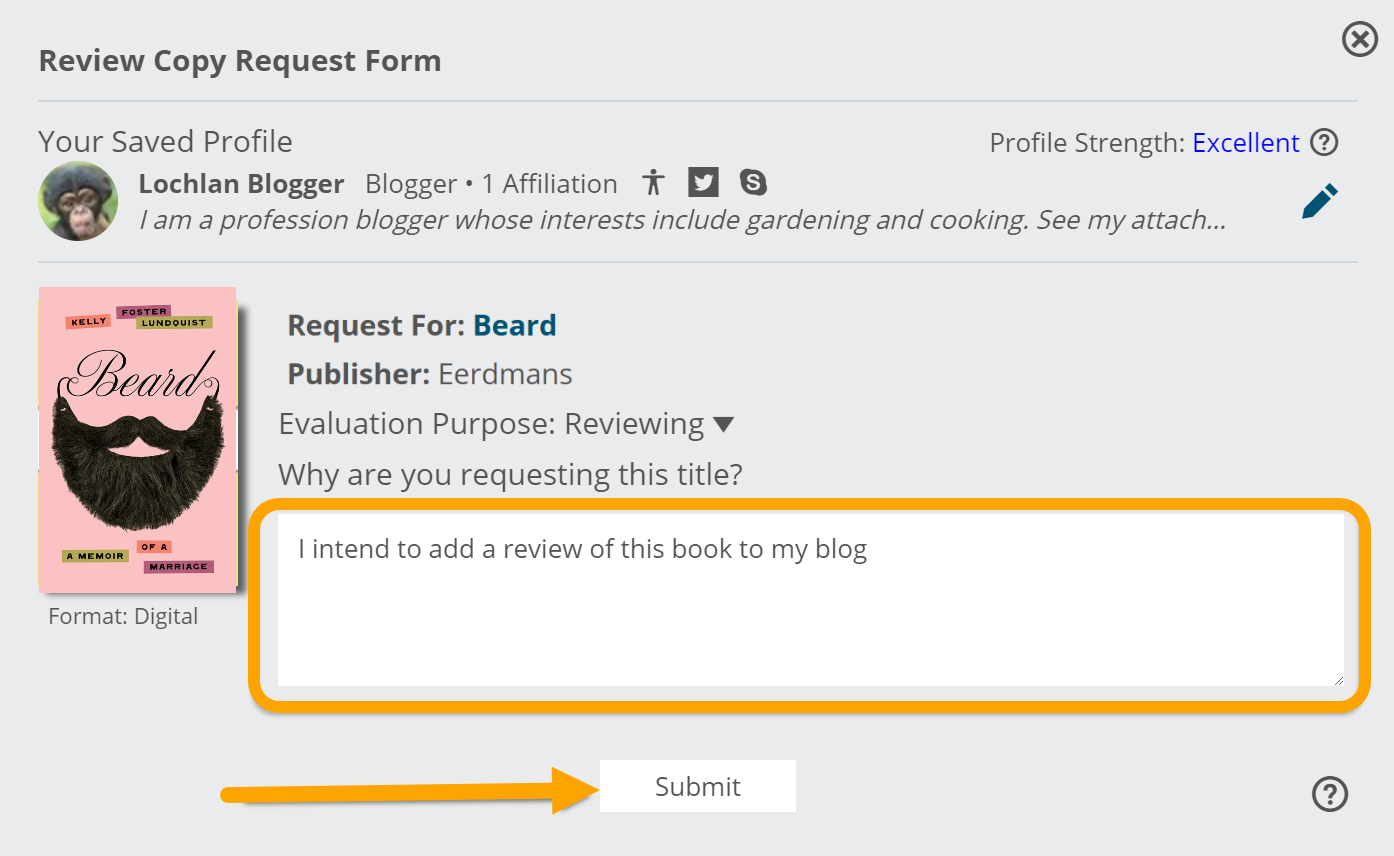Viewport: 1394px width, 856px height.
Task: View the chimpanzee profile avatar
Action: click(78, 201)
